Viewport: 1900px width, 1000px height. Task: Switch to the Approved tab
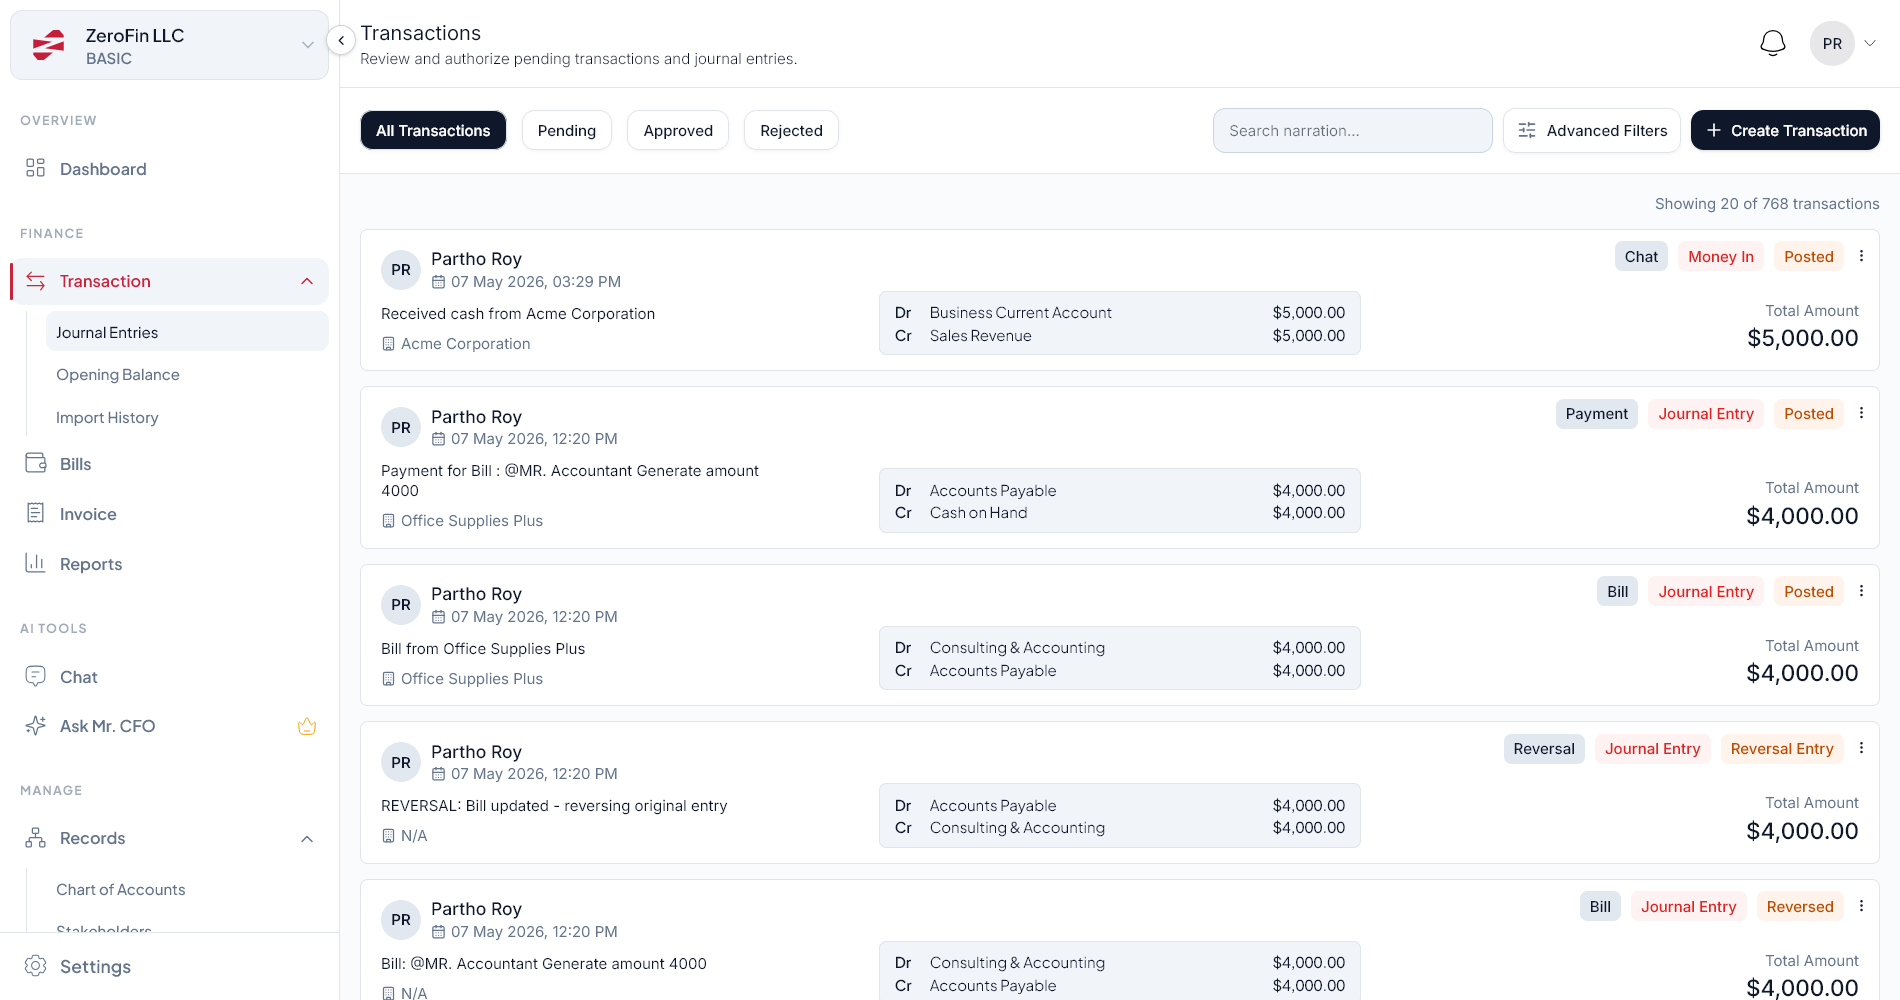(x=678, y=130)
